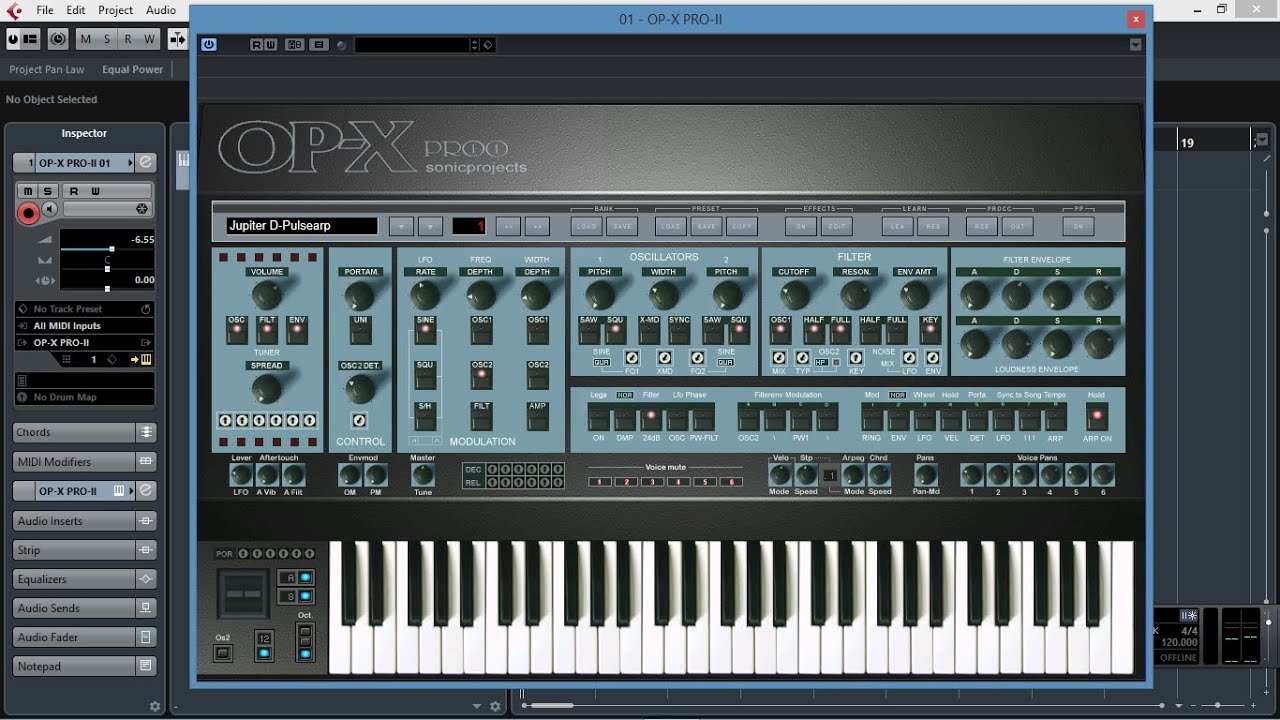Toggle the SYNC oscillator switch
This screenshot has height=720, width=1280.
click(679, 329)
